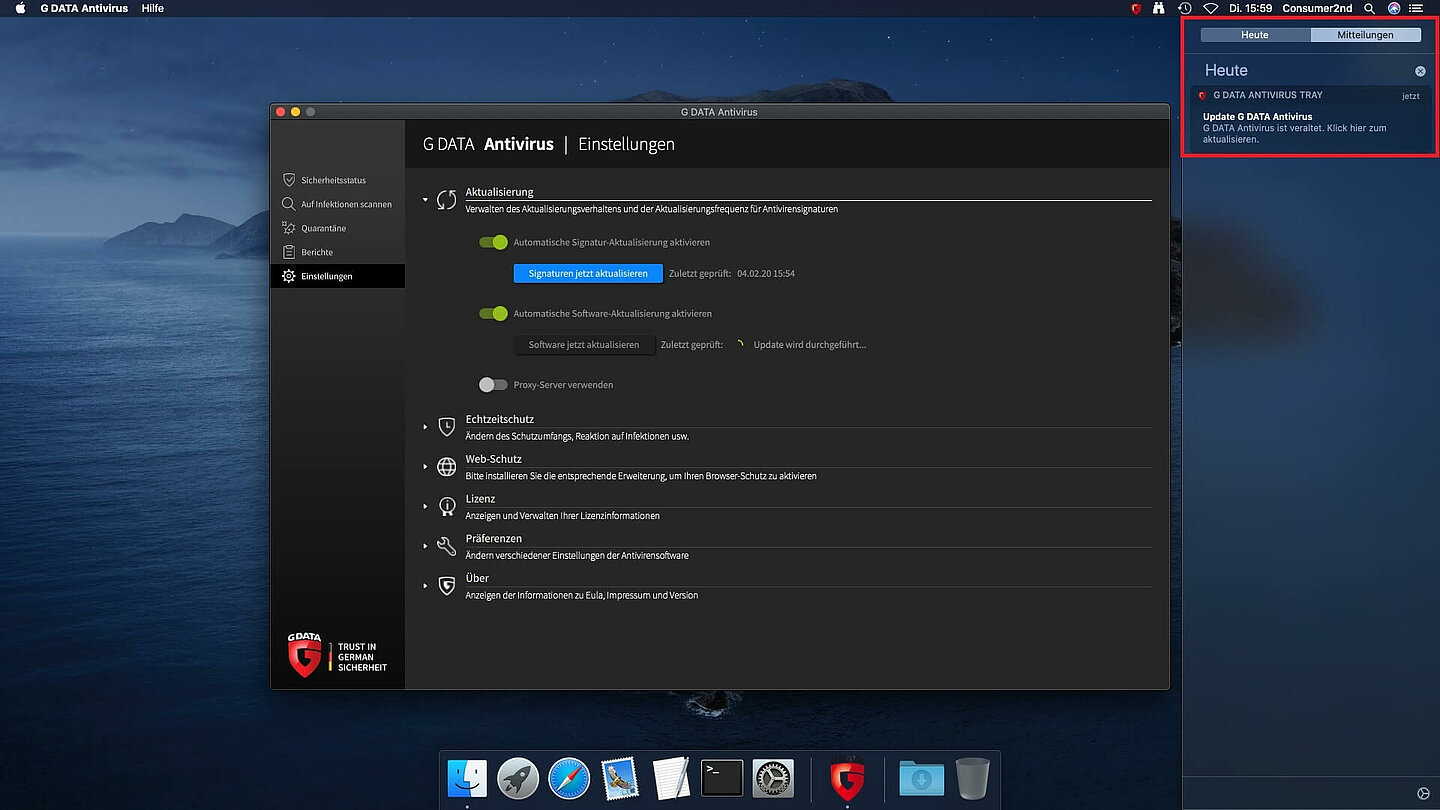Turn off automatic software update toggle
Screen dimensions: 1440x810
493,313
